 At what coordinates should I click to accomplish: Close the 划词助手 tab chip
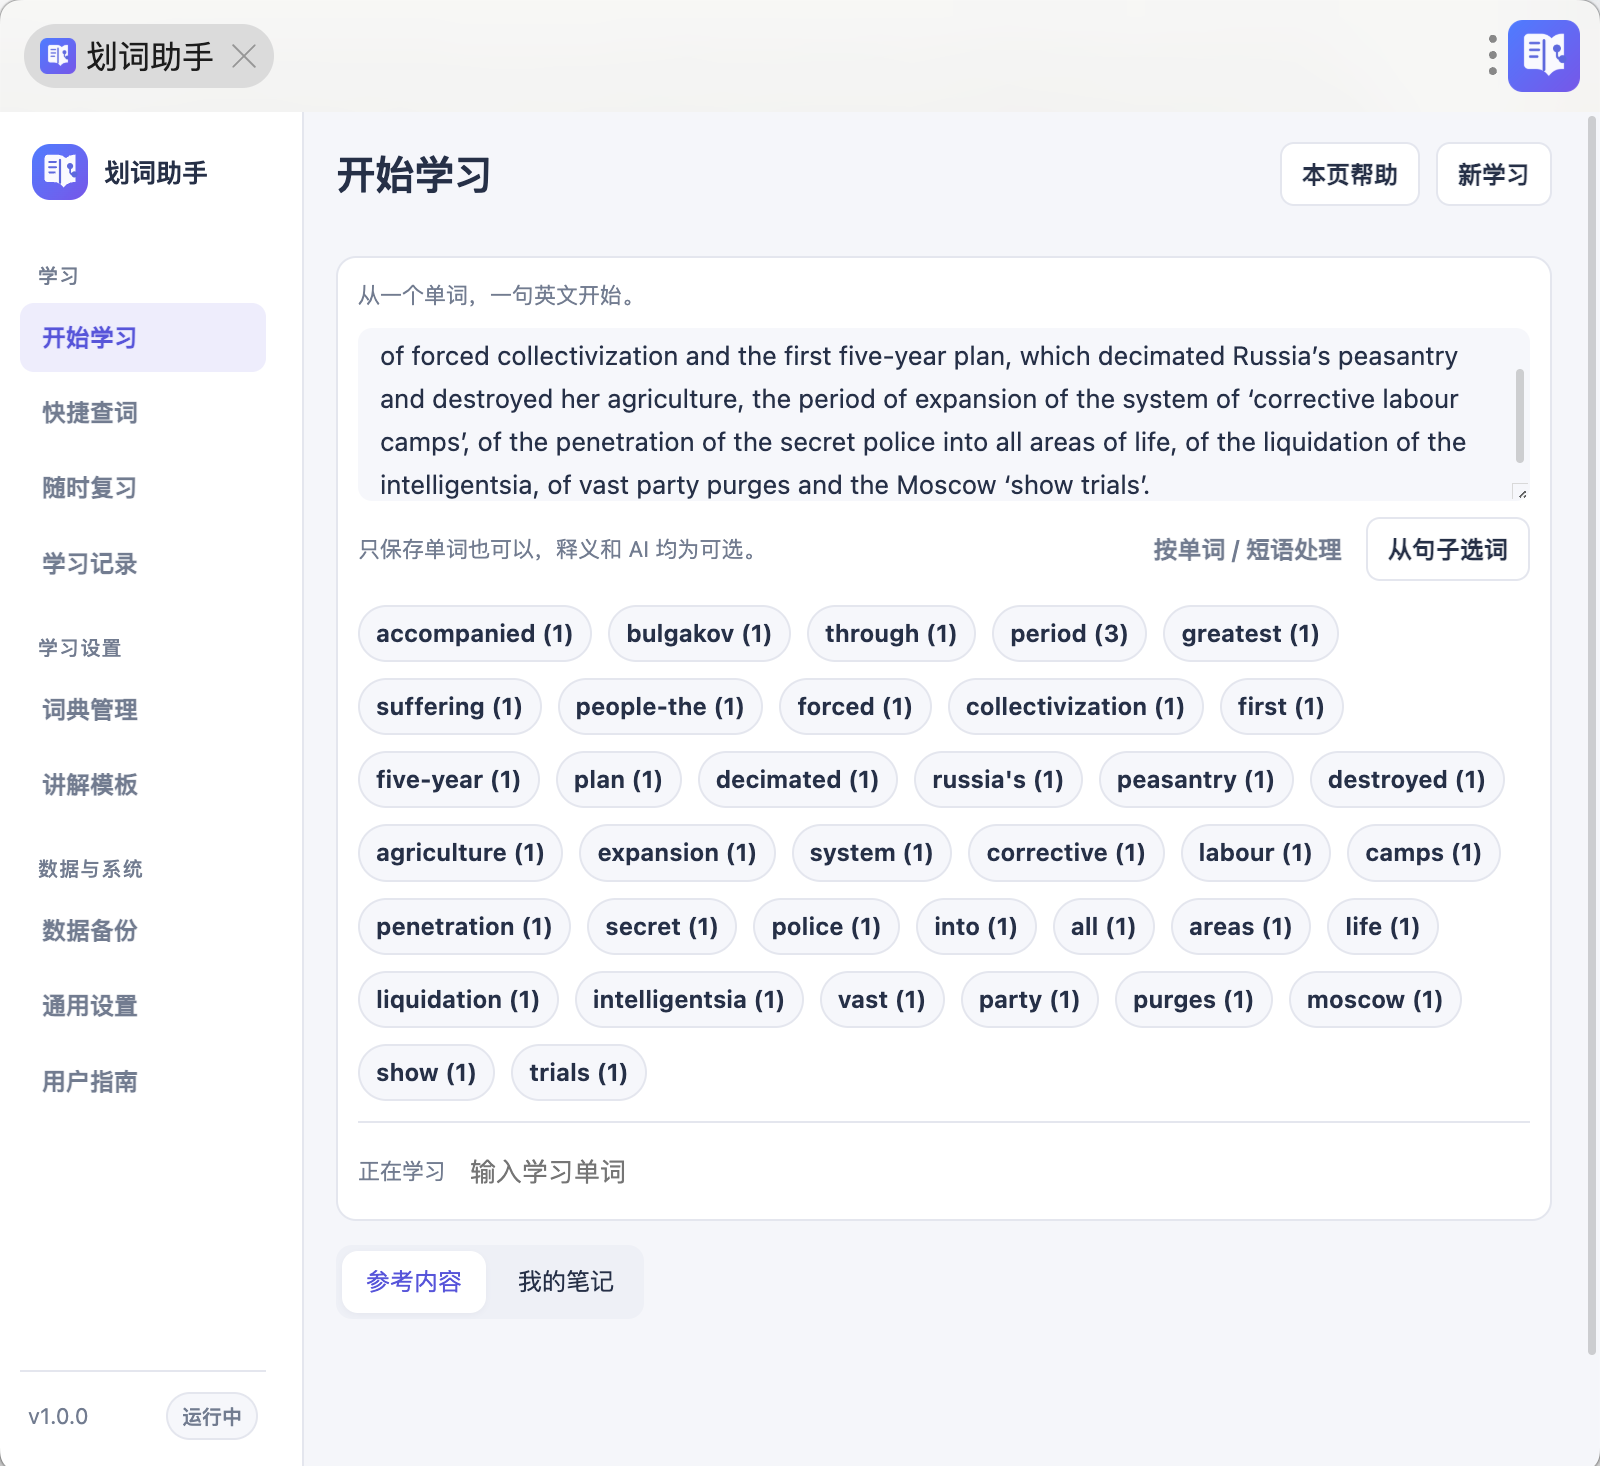pos(244,56)
